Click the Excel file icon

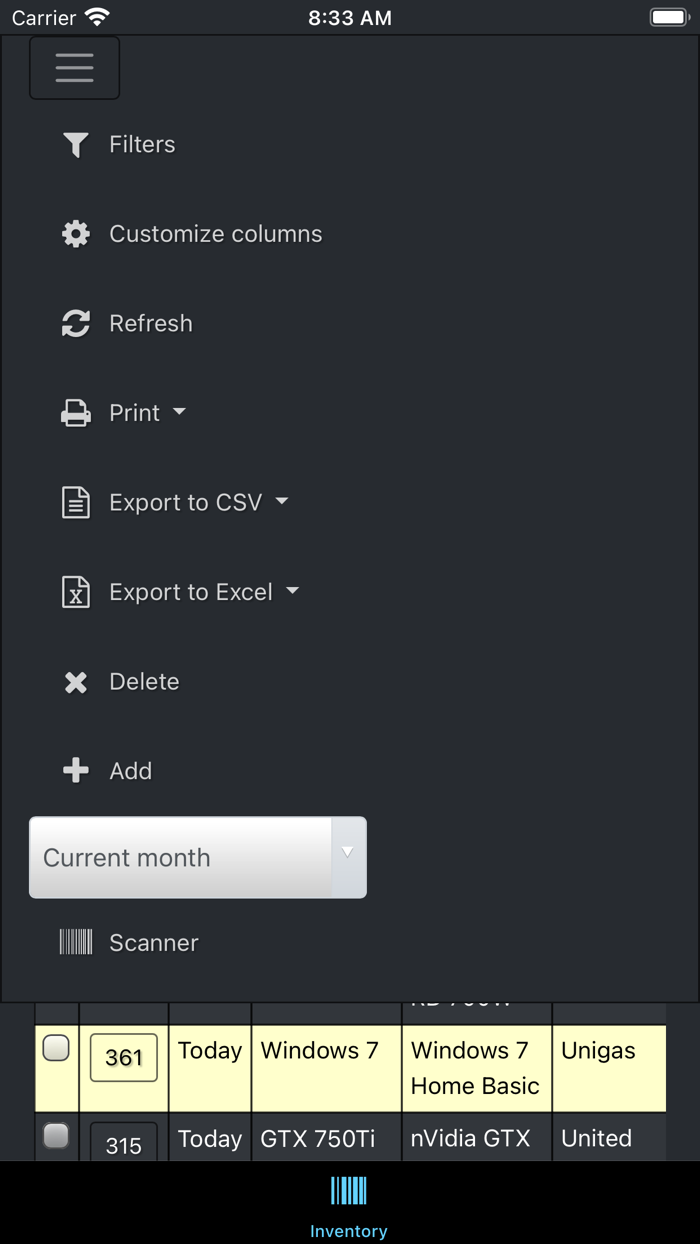(76, 592)
